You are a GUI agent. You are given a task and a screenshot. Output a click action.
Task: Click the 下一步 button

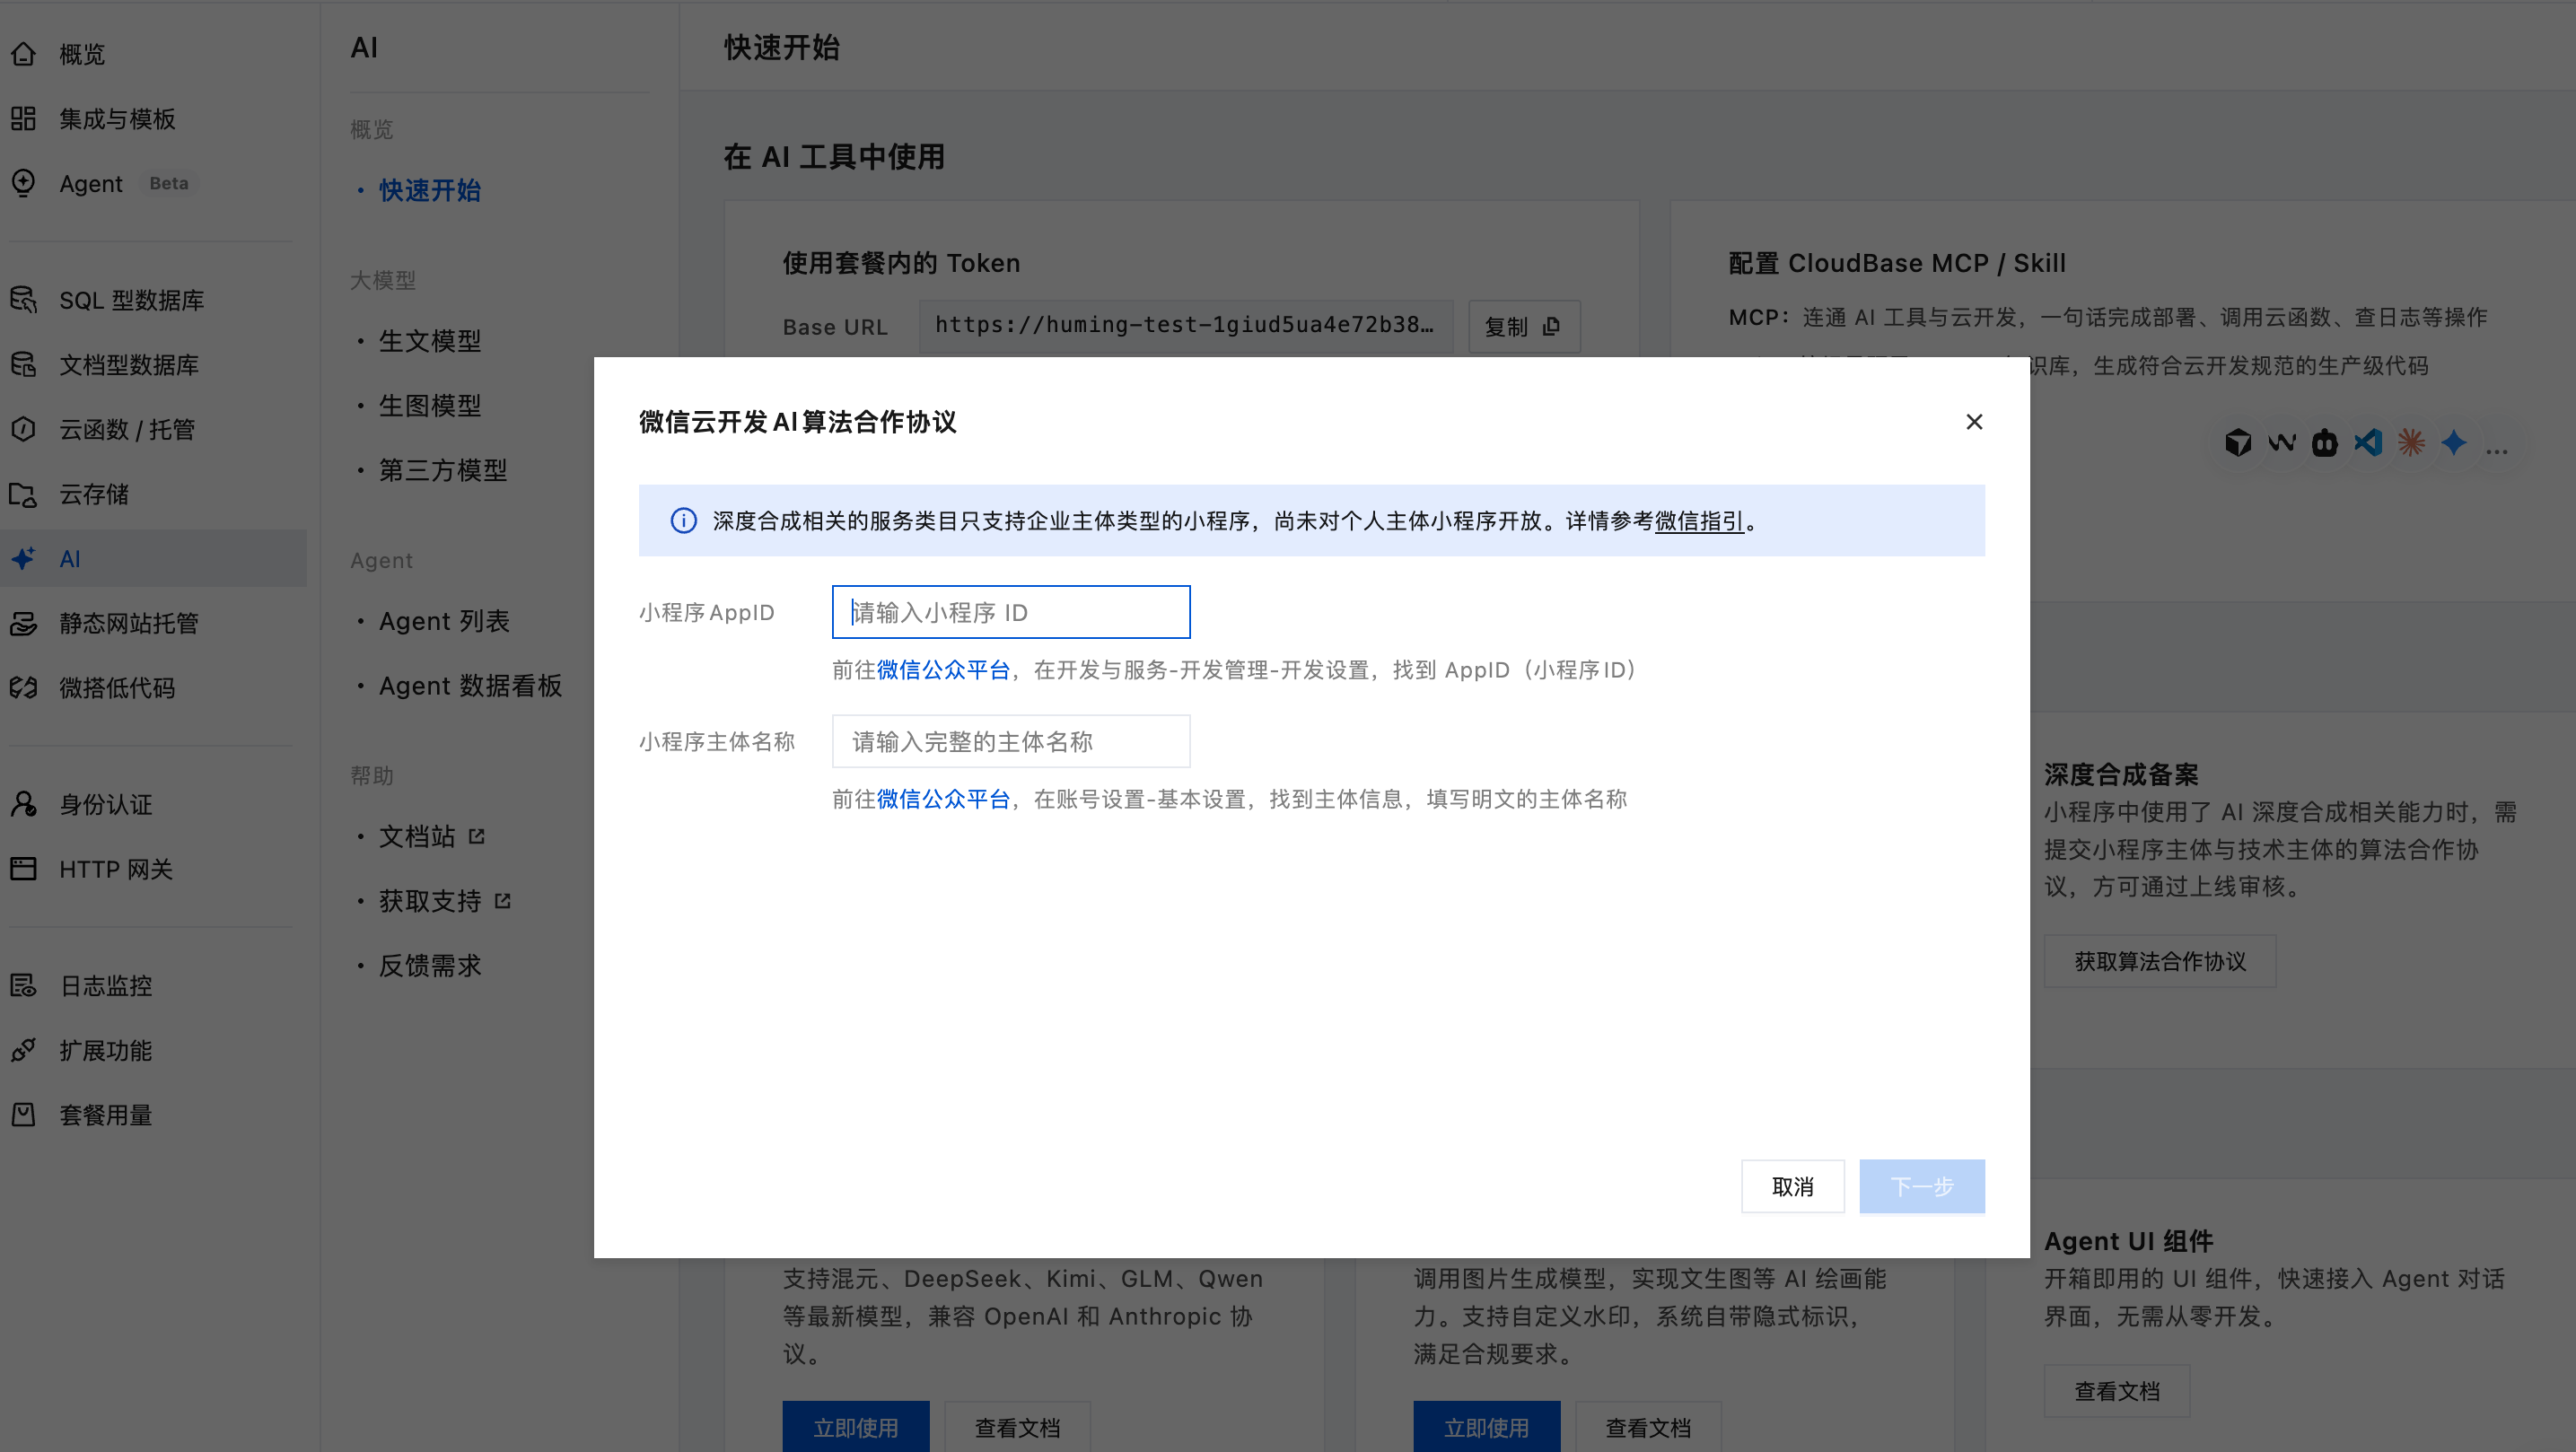[x=1922, y=1187]
